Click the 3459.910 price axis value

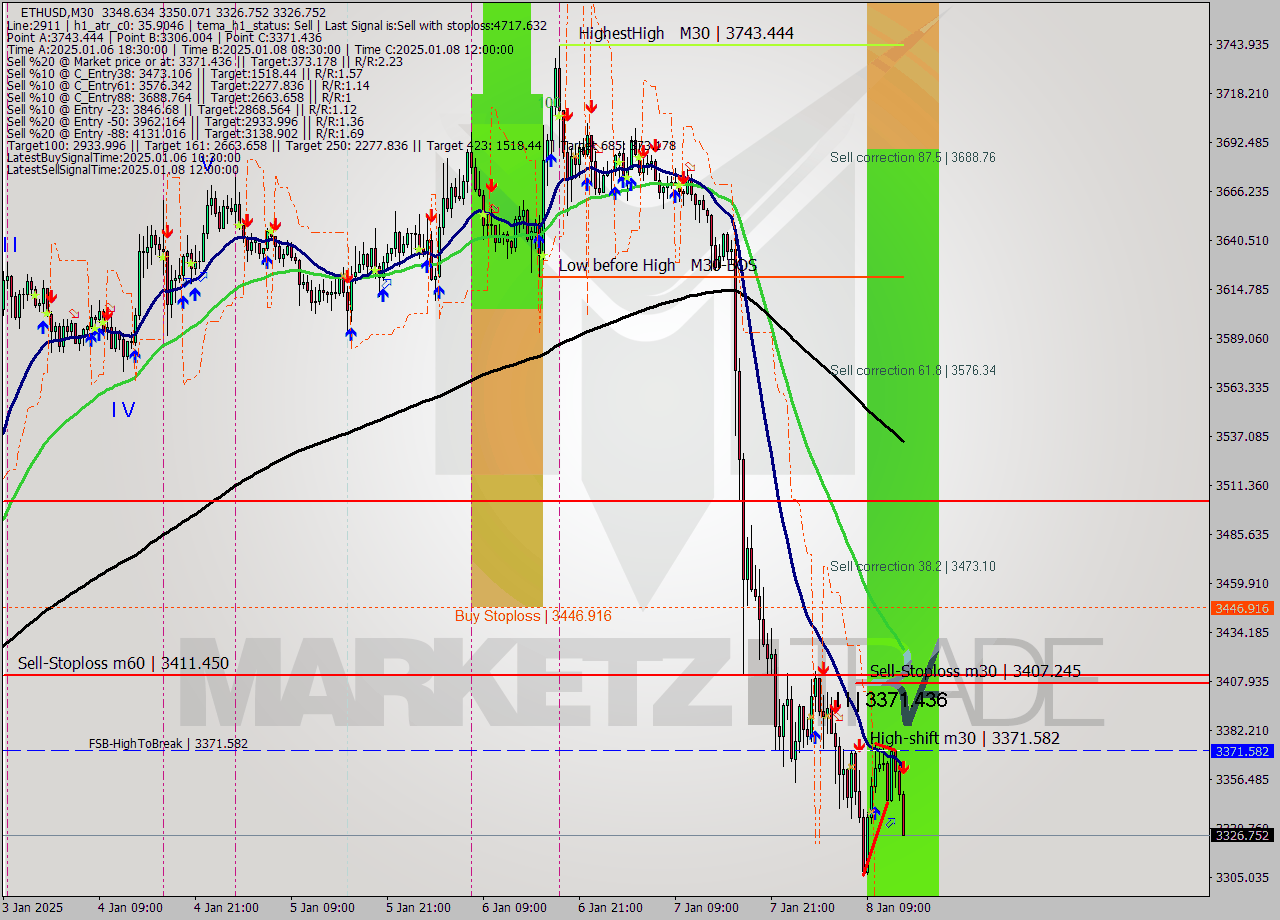point(1241,583)
